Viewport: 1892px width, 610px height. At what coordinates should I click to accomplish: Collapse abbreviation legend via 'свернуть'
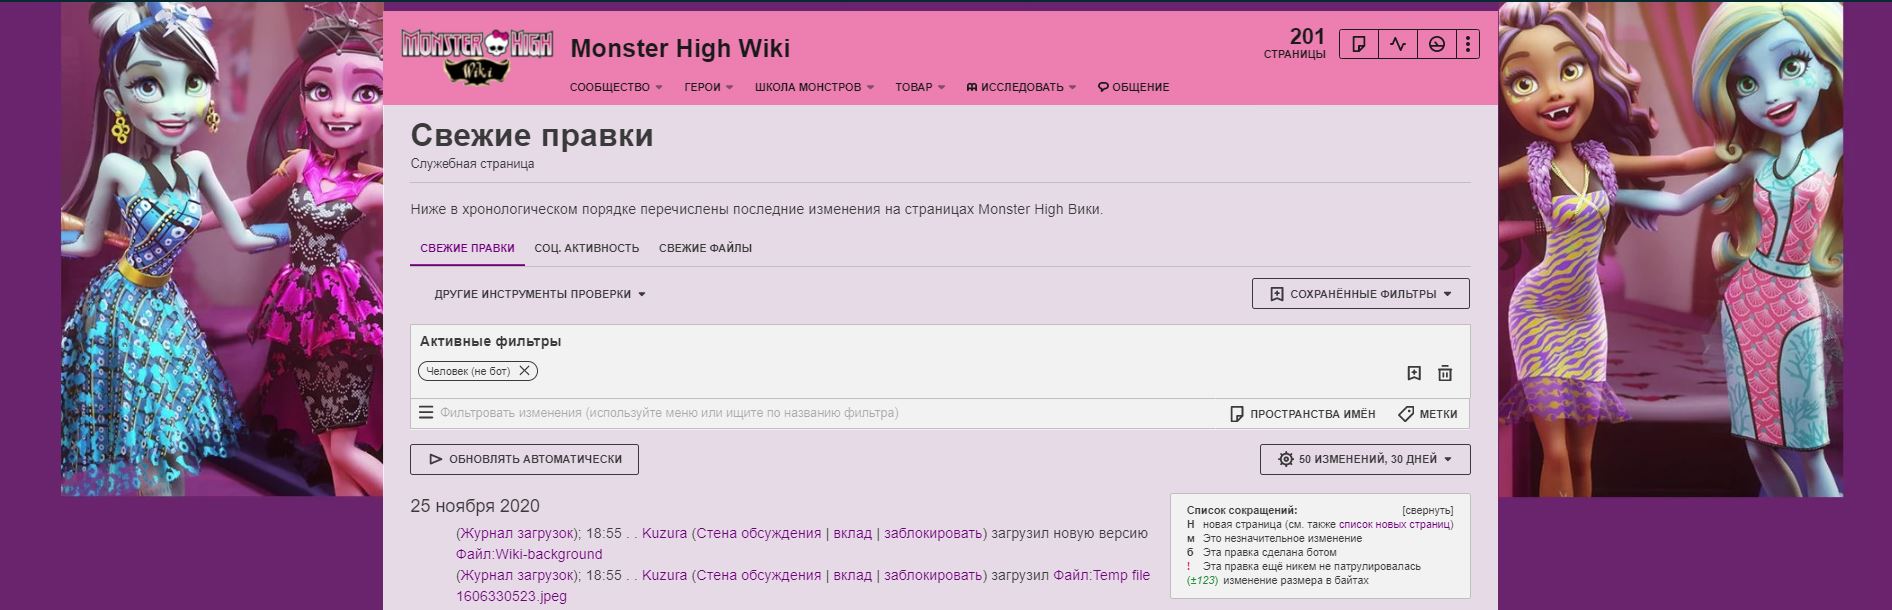coord(1427,510)
